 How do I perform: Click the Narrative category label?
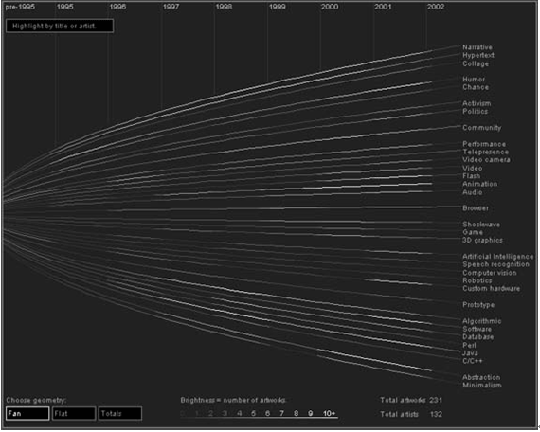click(477, 47)
